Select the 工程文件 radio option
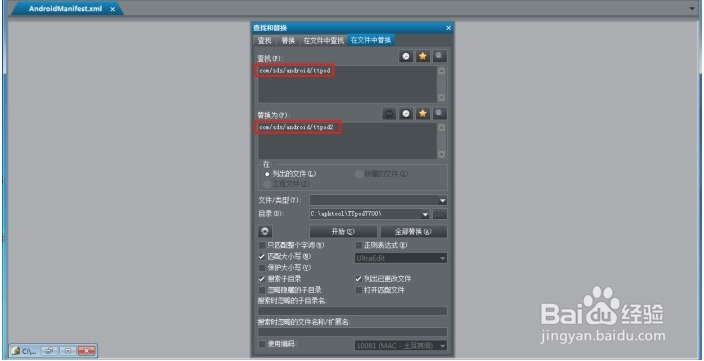Screen dimensions: 704x361 point(267,184)
